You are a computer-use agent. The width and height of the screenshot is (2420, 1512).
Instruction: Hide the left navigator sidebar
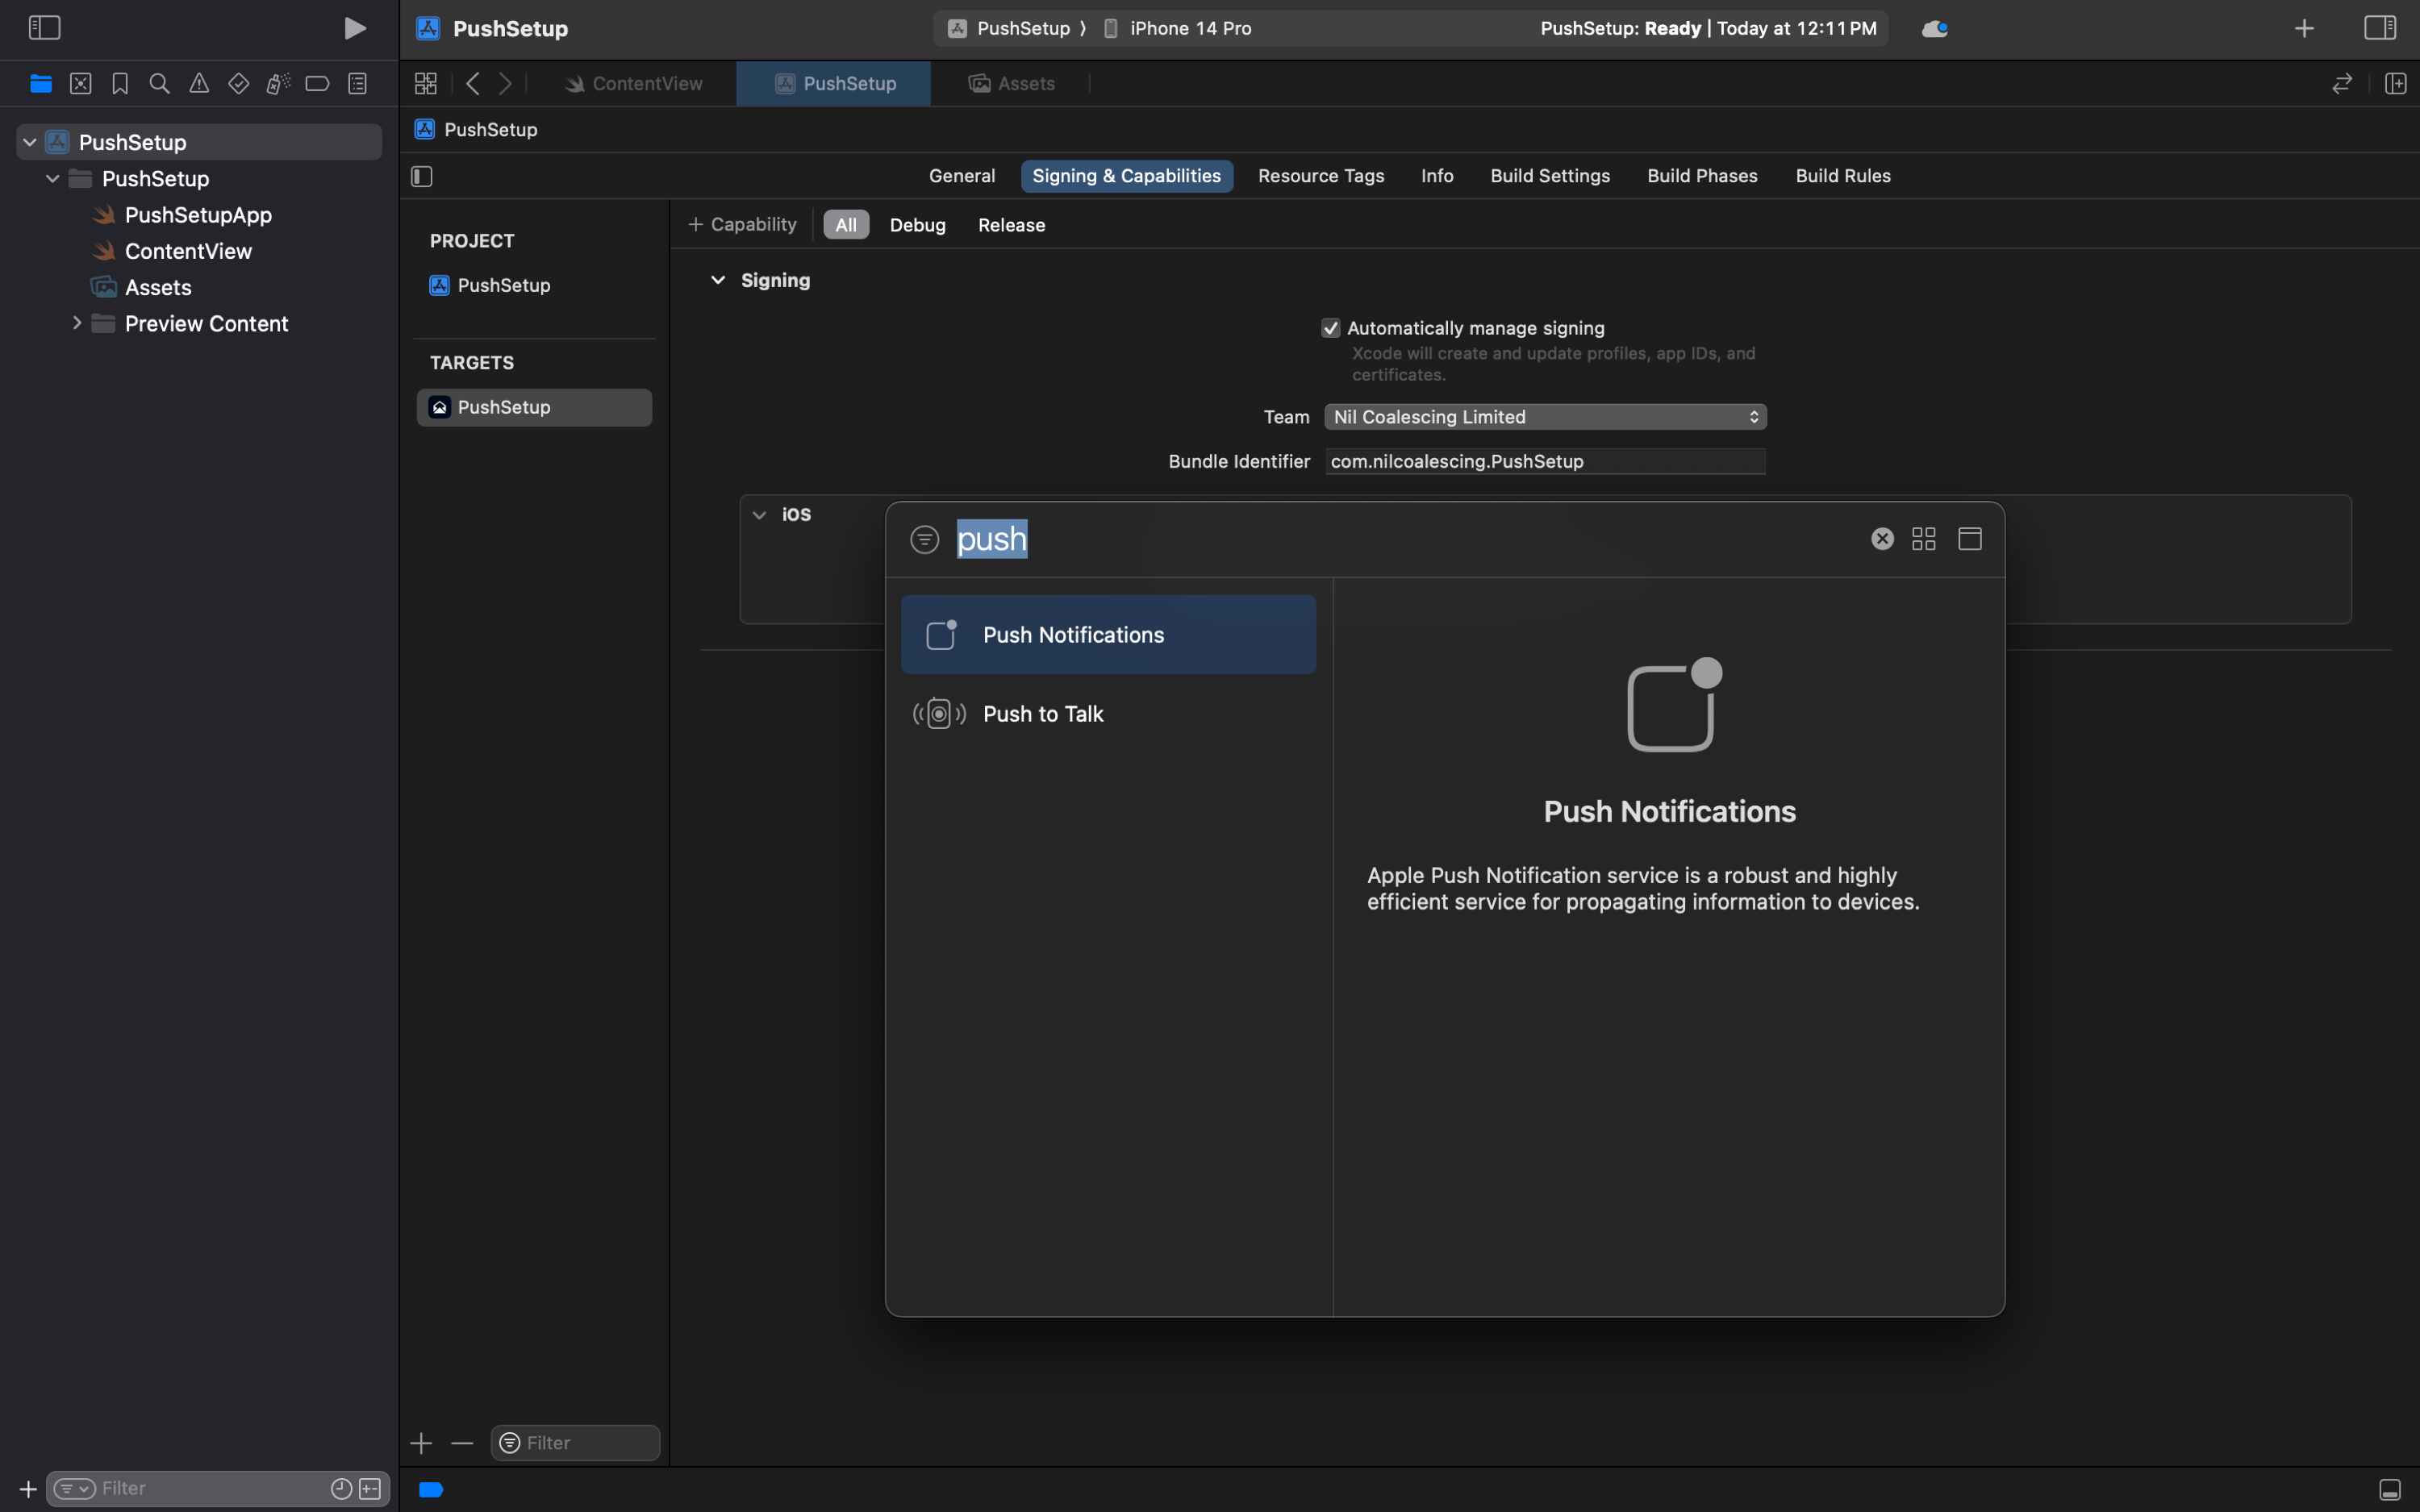(44, 27)
